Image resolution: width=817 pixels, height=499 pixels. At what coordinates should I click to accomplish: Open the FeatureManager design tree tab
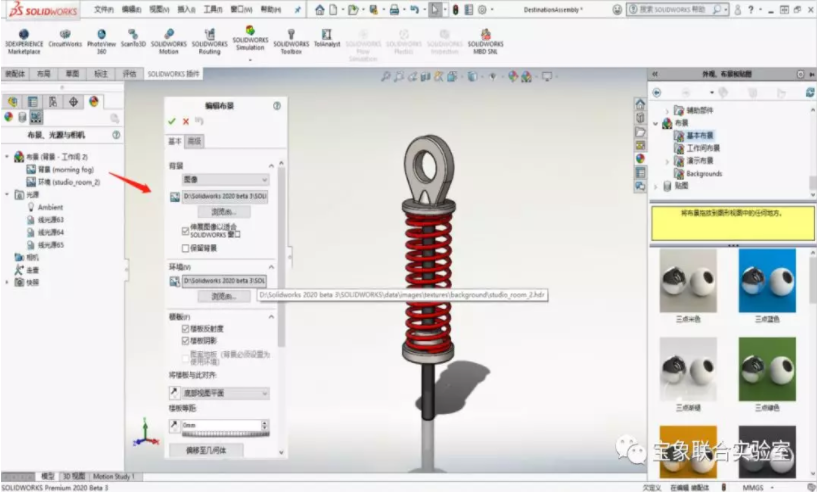click(13, 101)
